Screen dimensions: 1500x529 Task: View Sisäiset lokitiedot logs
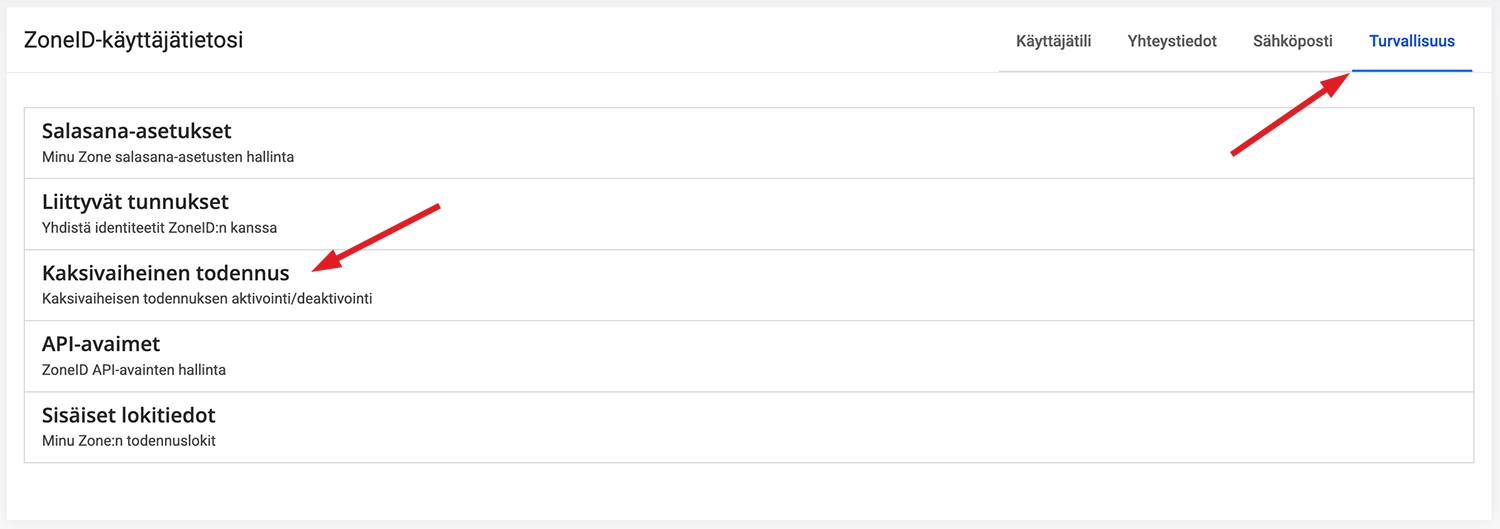pyautogui.click(x=128, y=415)
